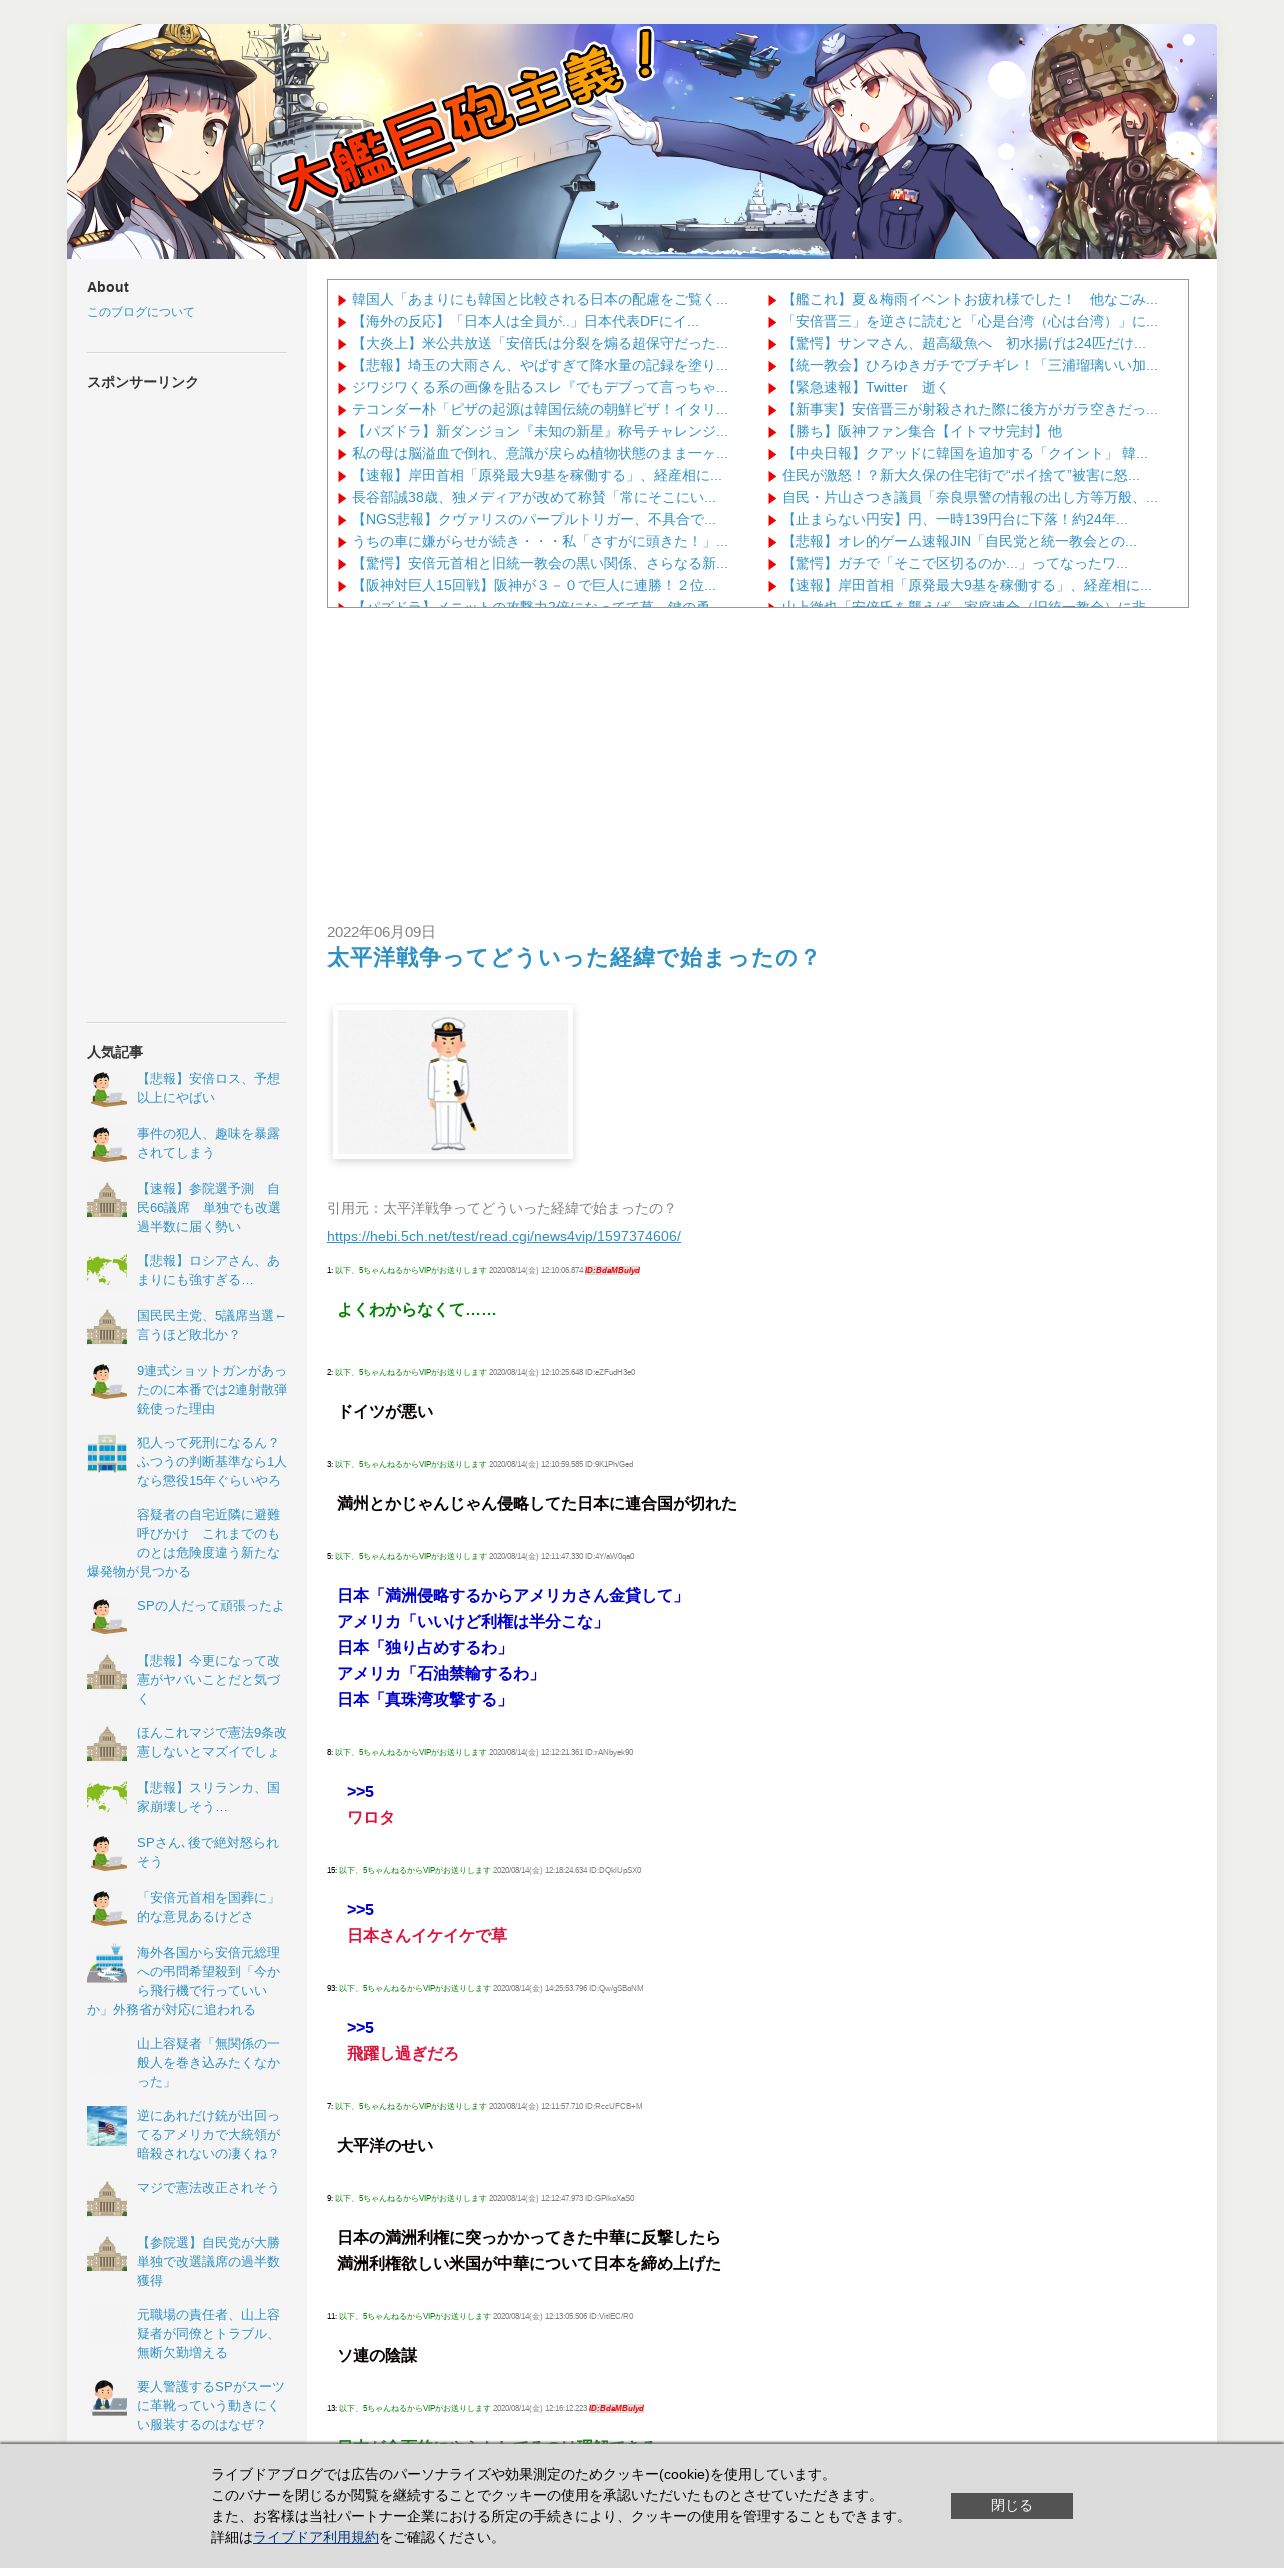The image size is (1284, 2568).
Task: Click the first >>5 reply anchor above ワロタ
Action: tap(360, 1792)
